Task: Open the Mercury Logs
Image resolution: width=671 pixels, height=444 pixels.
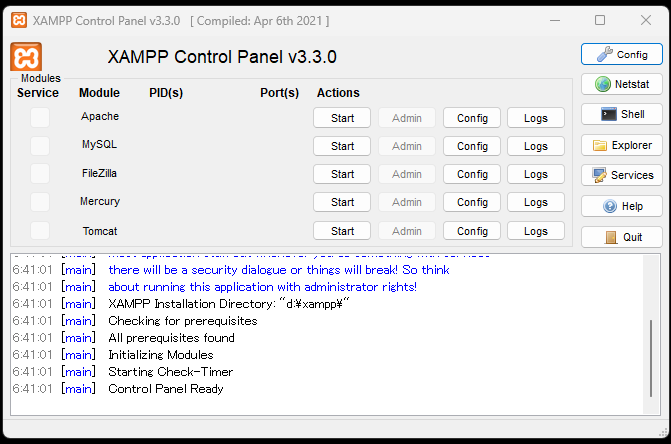Action: (535, 202)
